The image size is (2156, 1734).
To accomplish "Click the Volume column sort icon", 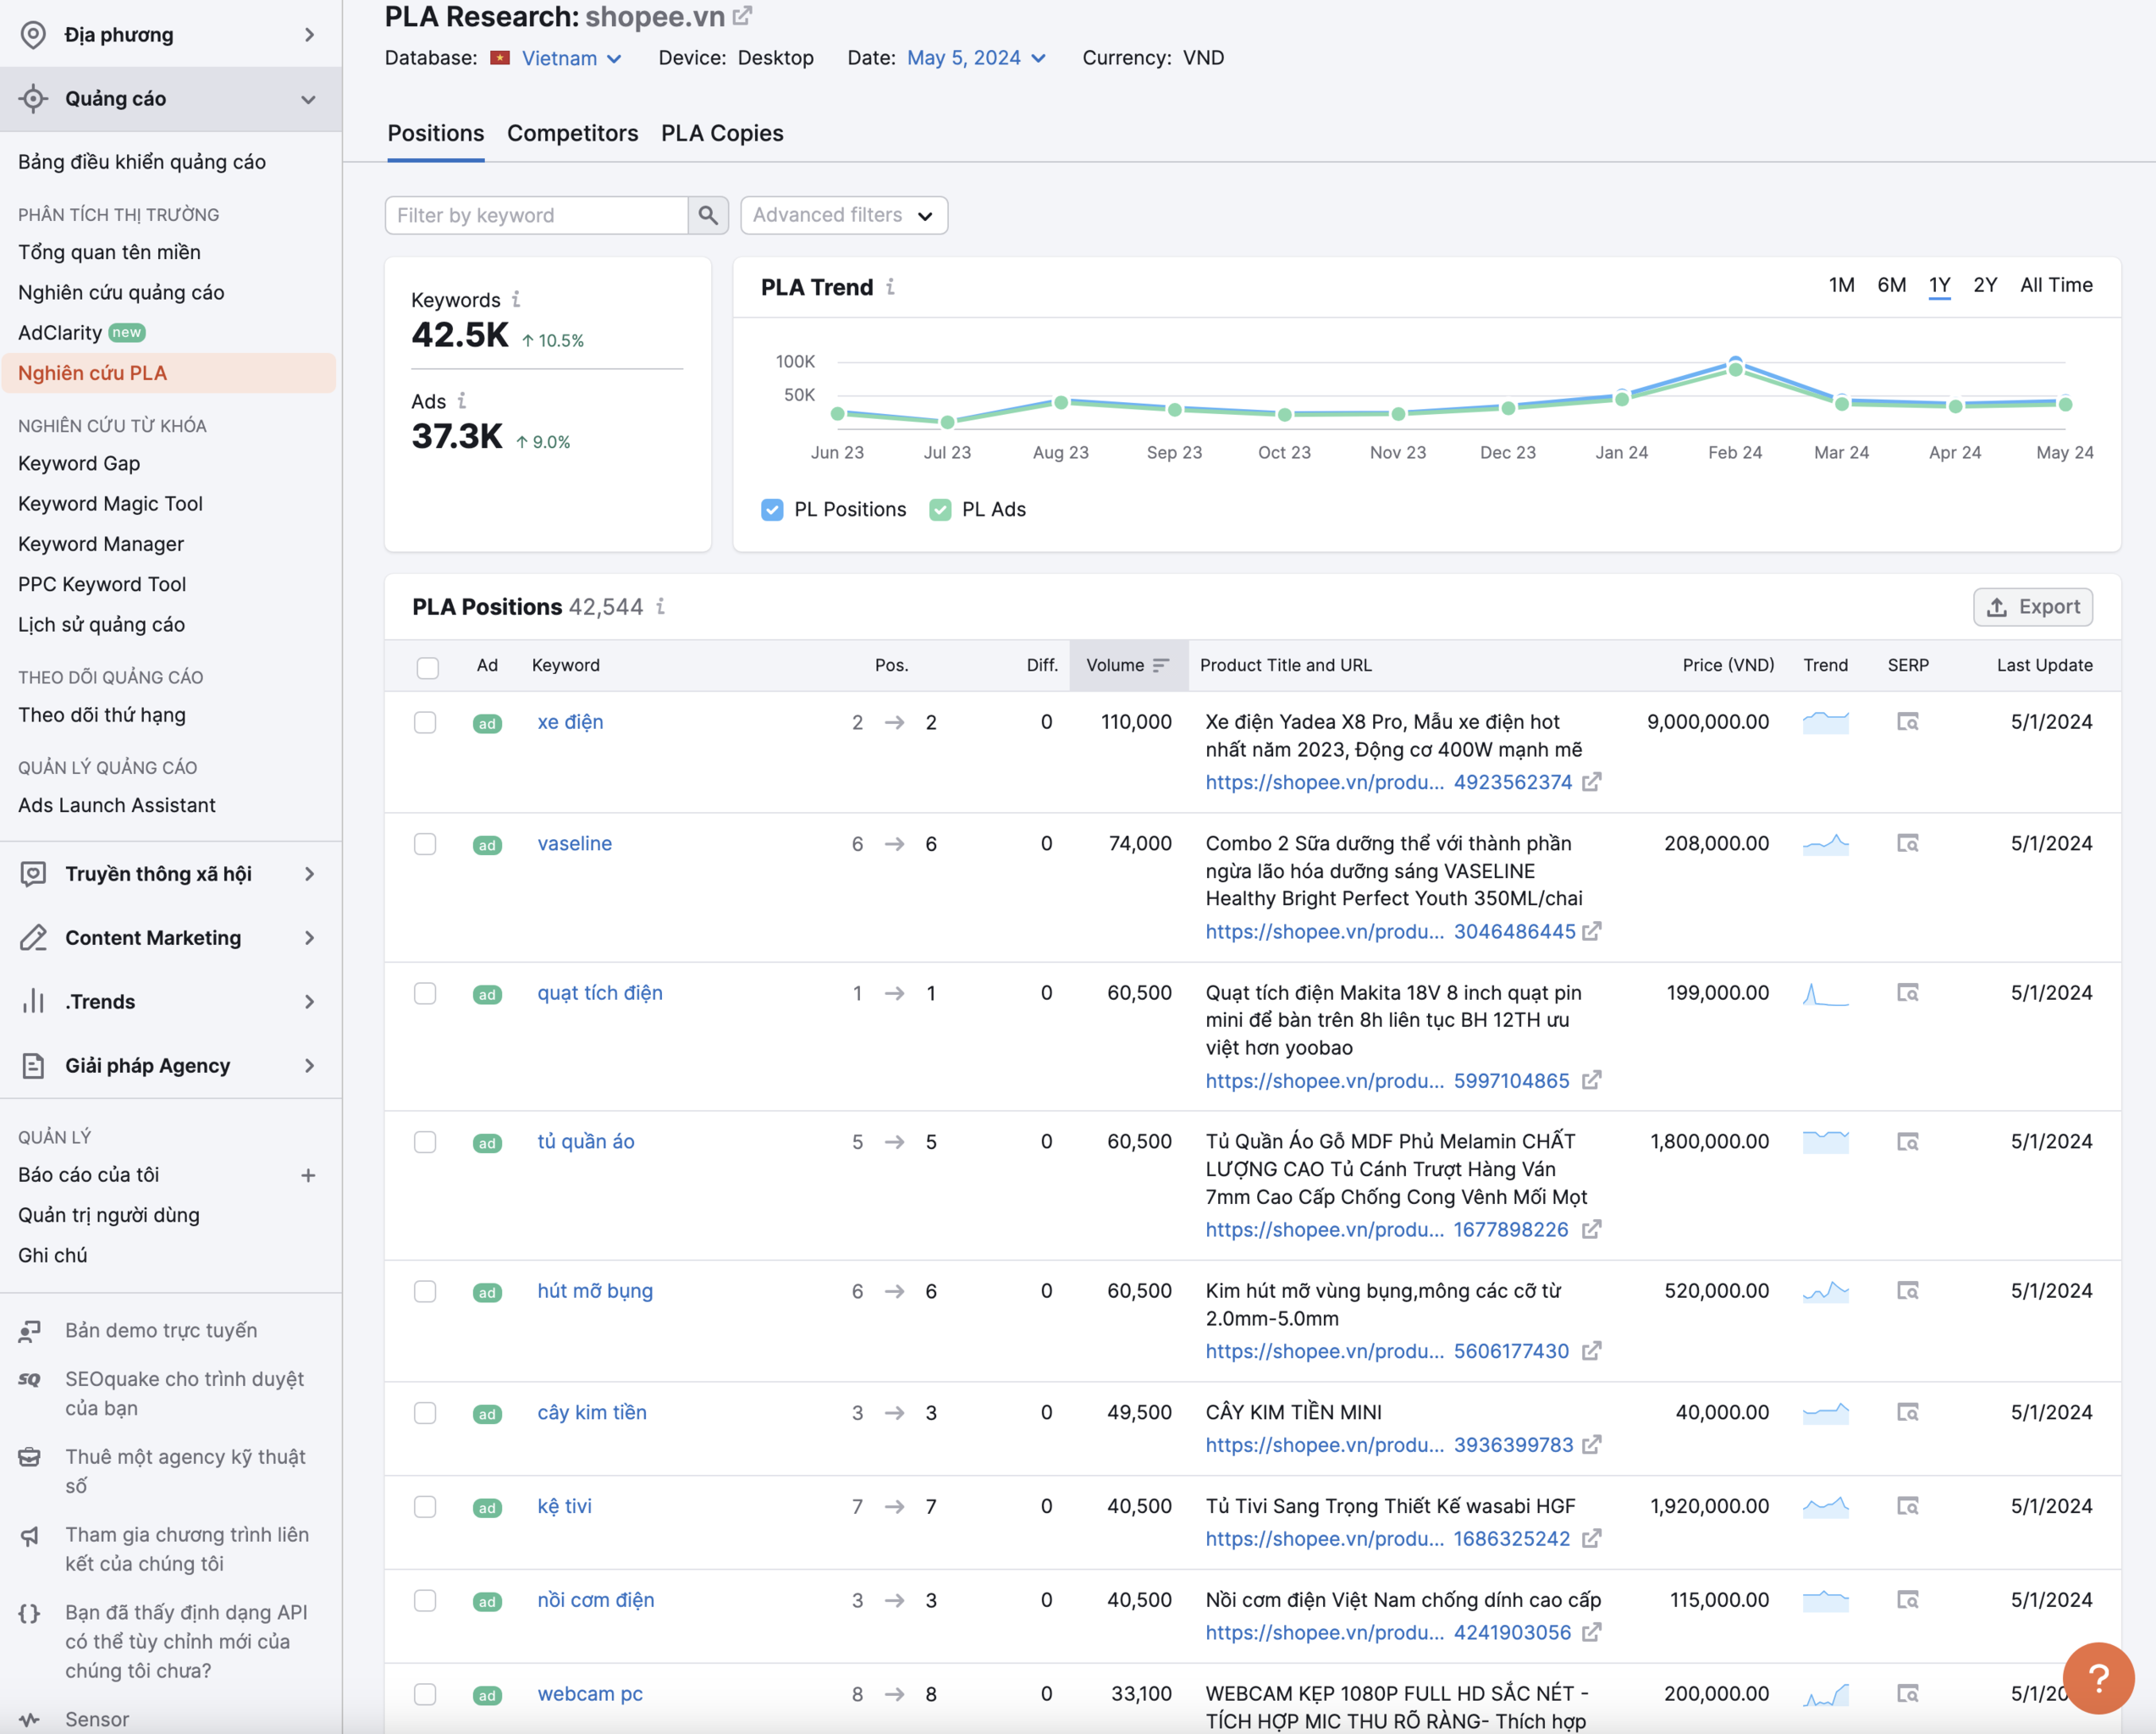I will 1161,665.
